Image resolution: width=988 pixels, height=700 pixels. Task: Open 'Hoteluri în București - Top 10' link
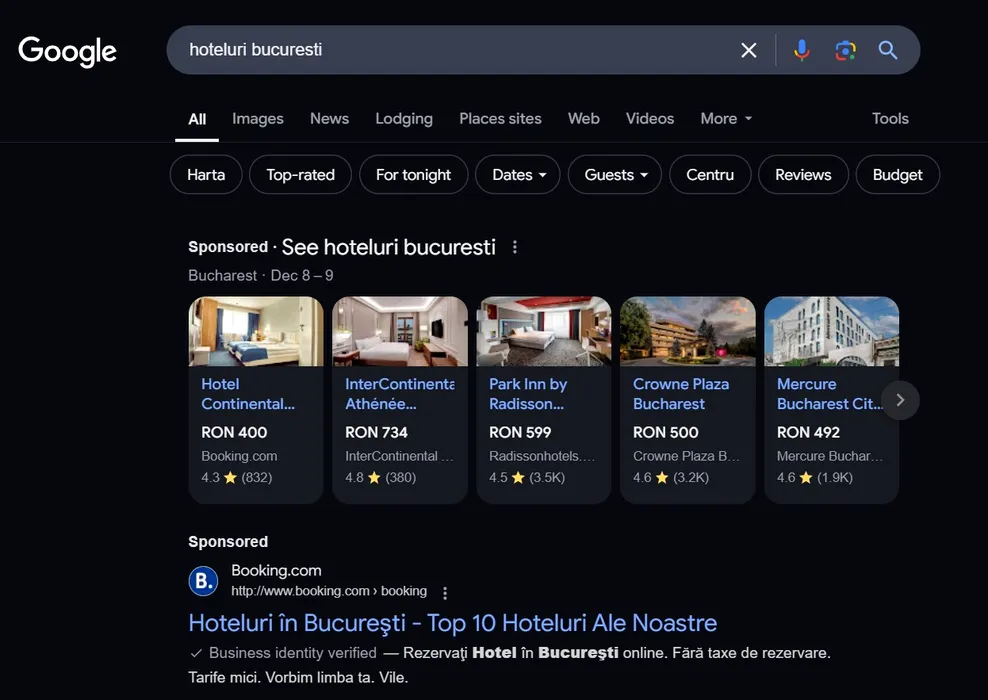pyautogui.click(x=452, y=623)
